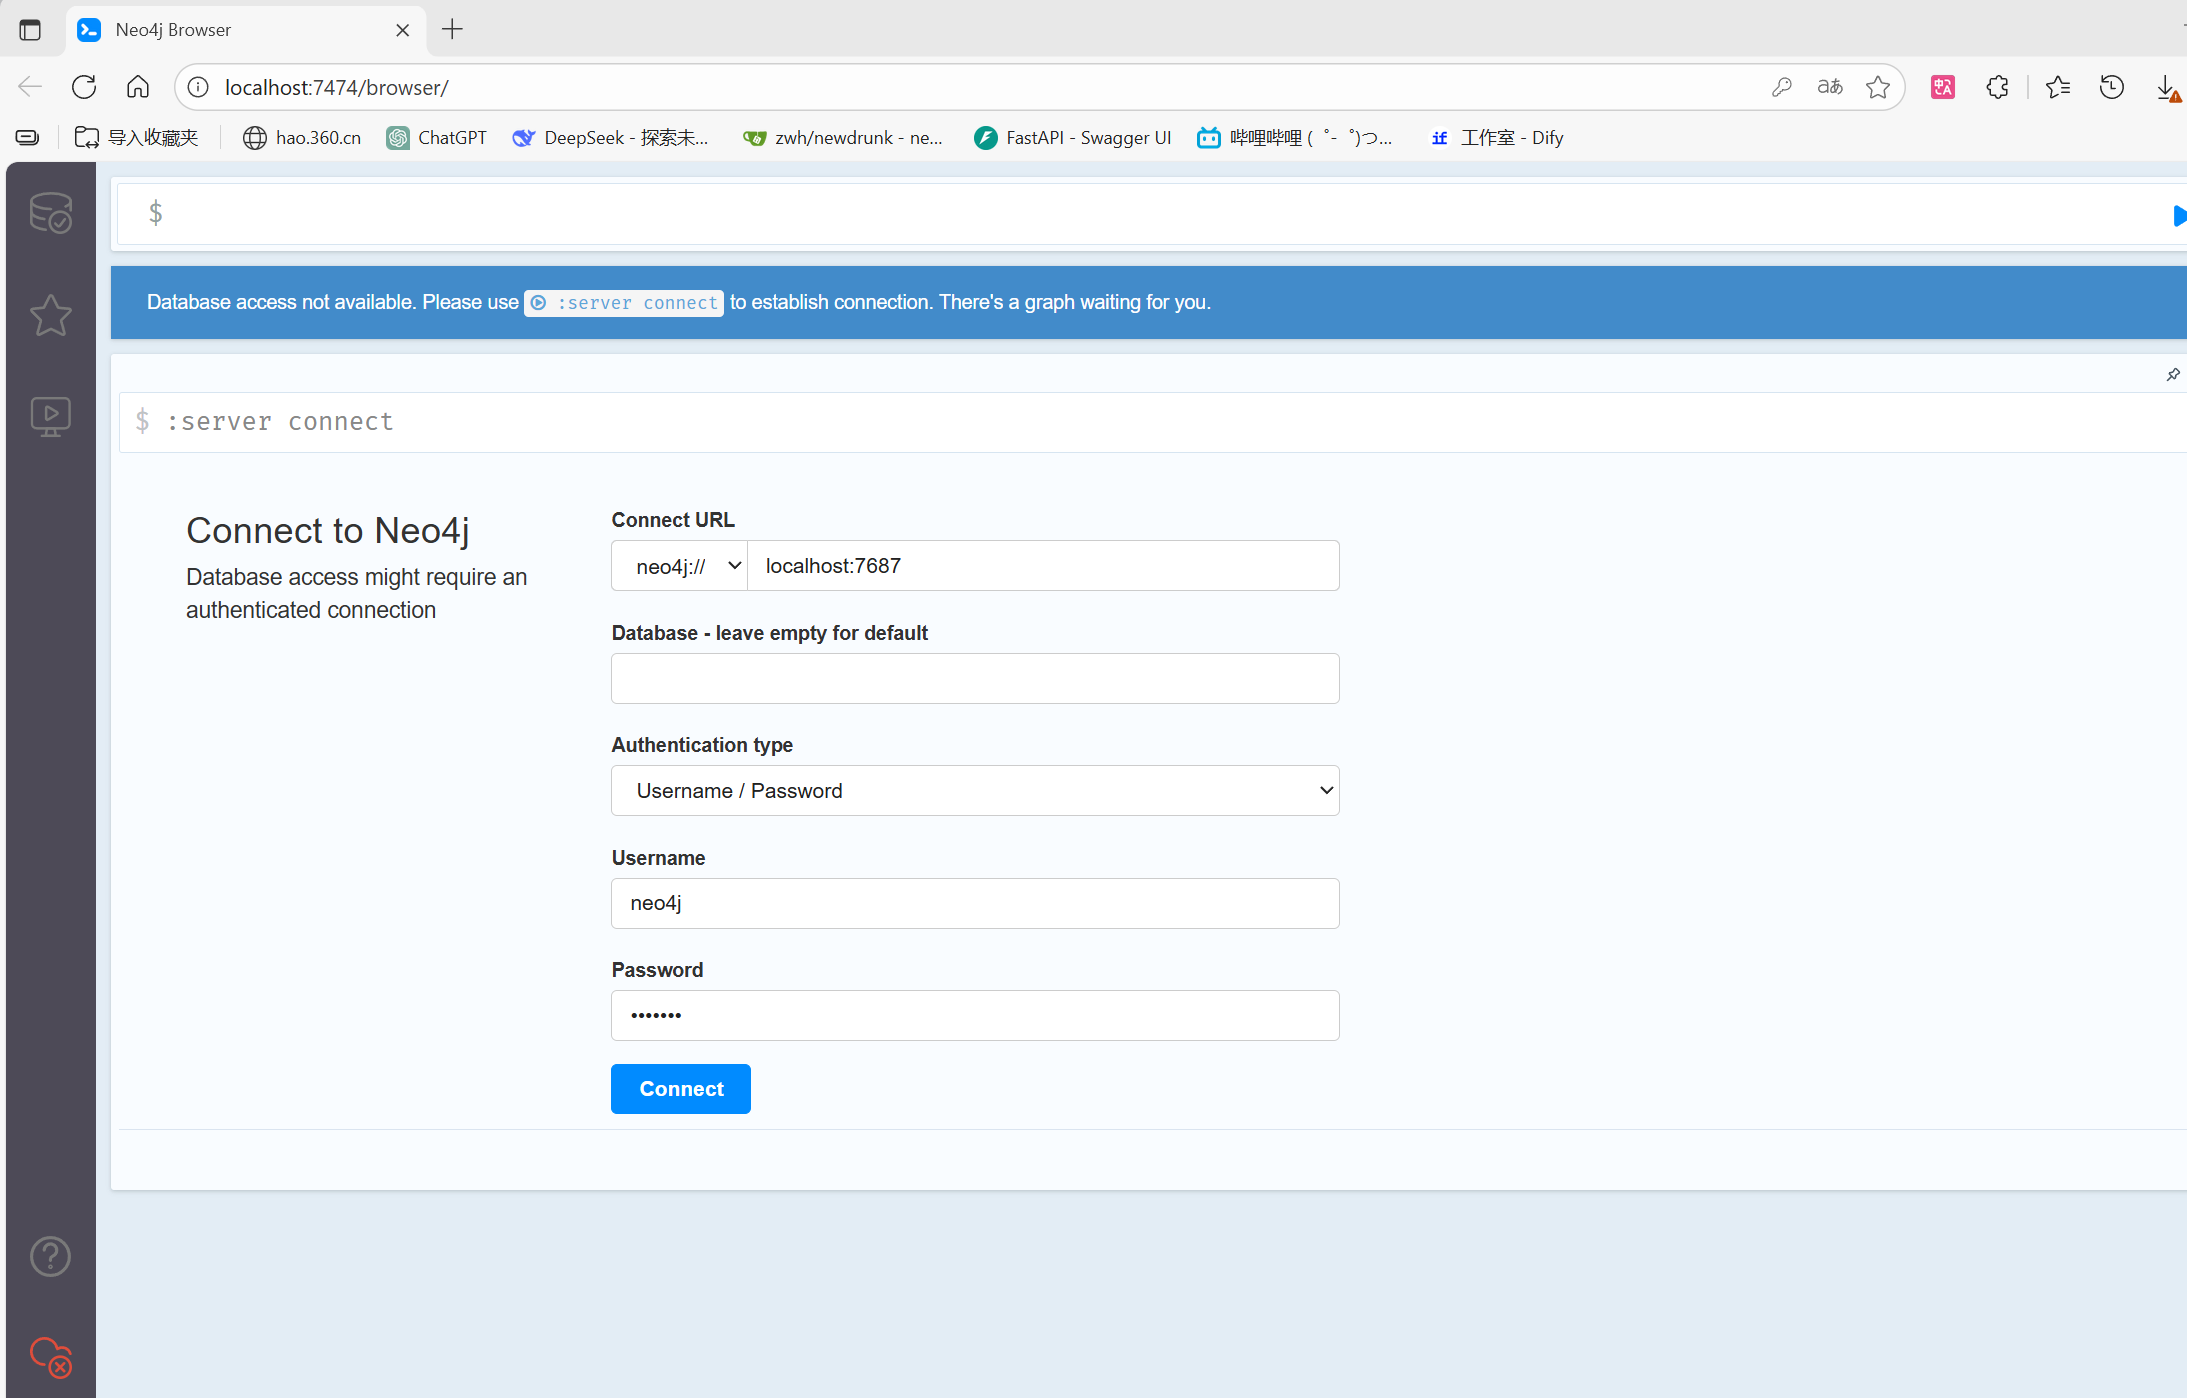Viewport: 2187px width, 1398px height.
Task: Open downloads icon in browser toolbar
Action: coord(2167,87)
